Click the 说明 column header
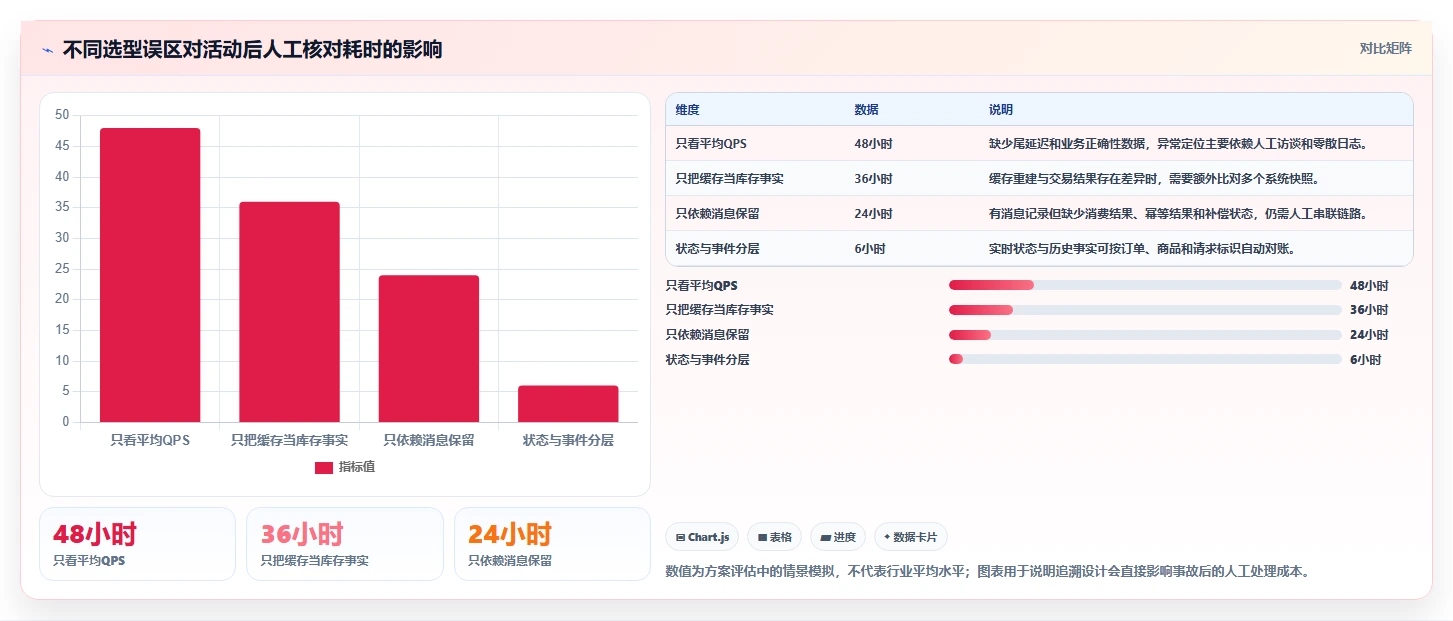The width and height of the screenshot is (1453, 621). click(1001, 110)
